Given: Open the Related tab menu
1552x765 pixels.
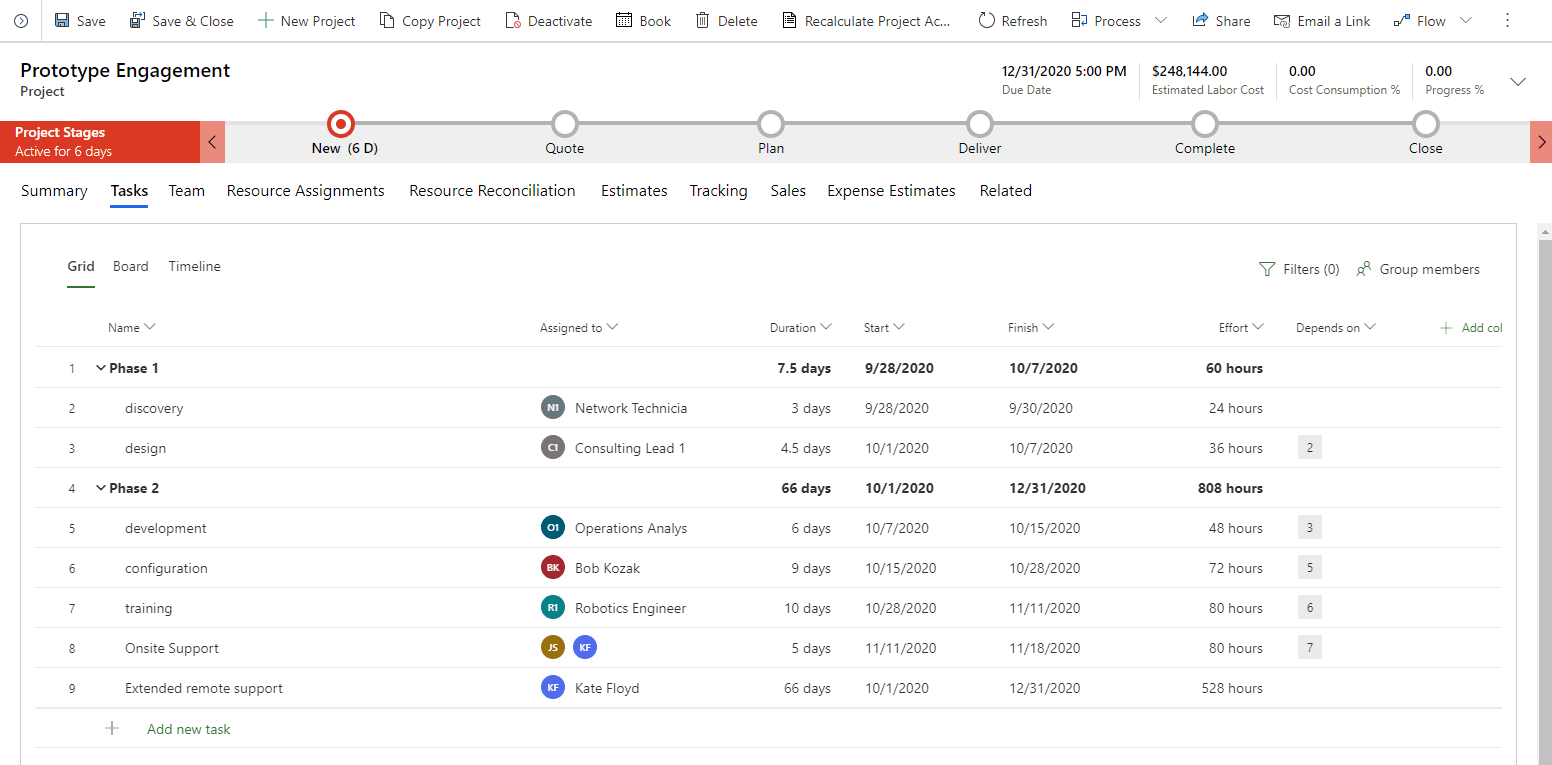Looking at the screenshot, I should [x=1005, y=191].
